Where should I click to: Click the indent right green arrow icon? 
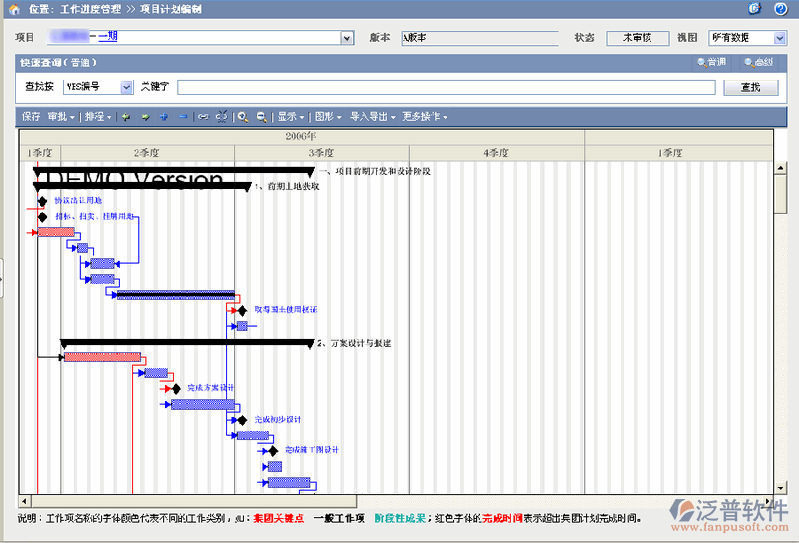click(x=145, y=117)
